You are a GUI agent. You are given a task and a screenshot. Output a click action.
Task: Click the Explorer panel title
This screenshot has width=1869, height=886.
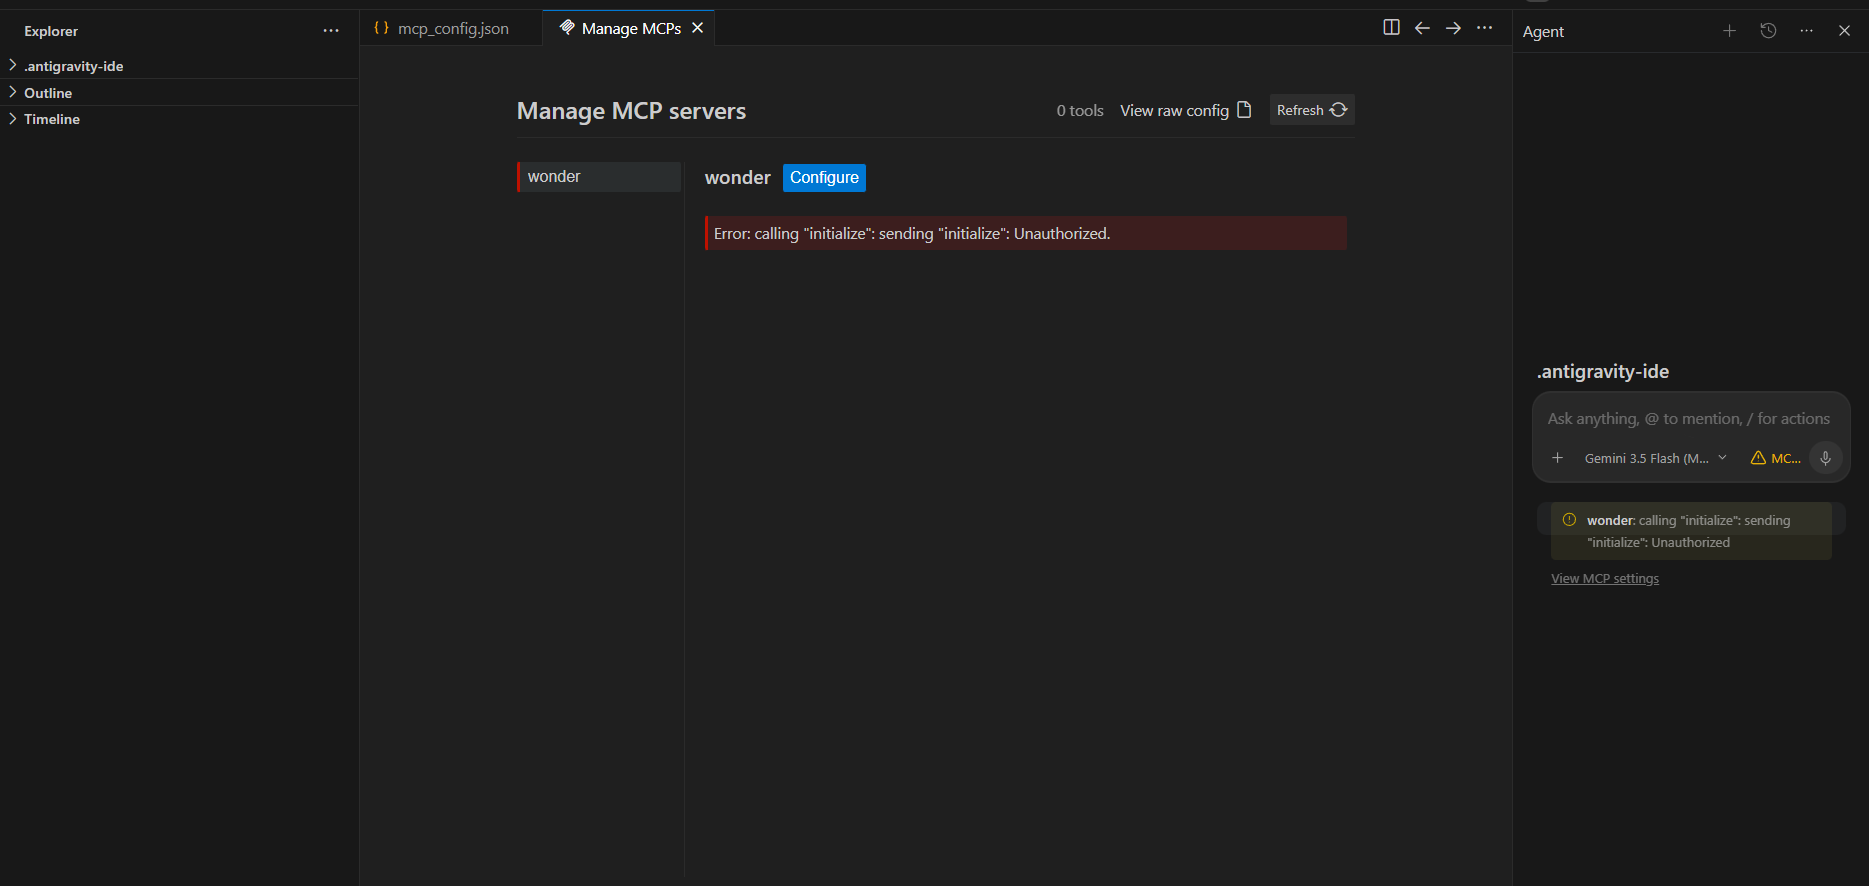51,31
